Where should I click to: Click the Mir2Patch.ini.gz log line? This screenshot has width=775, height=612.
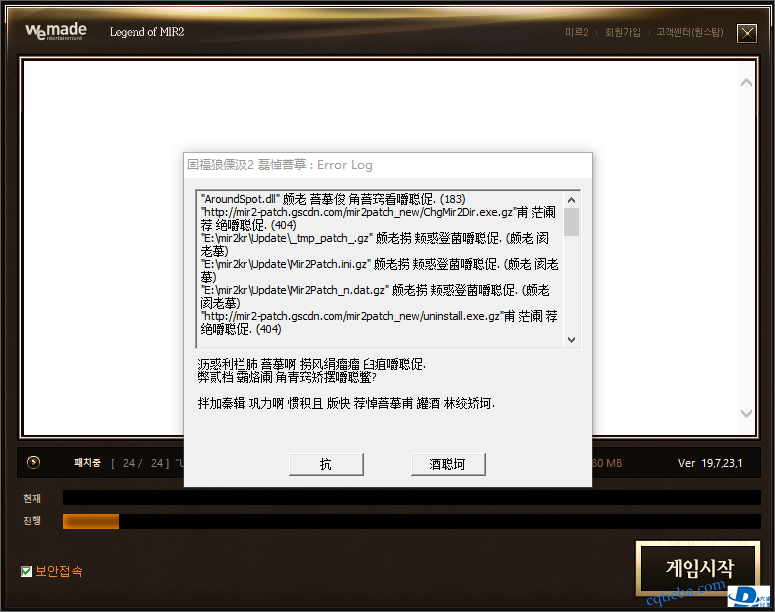(x=379, y=270)
